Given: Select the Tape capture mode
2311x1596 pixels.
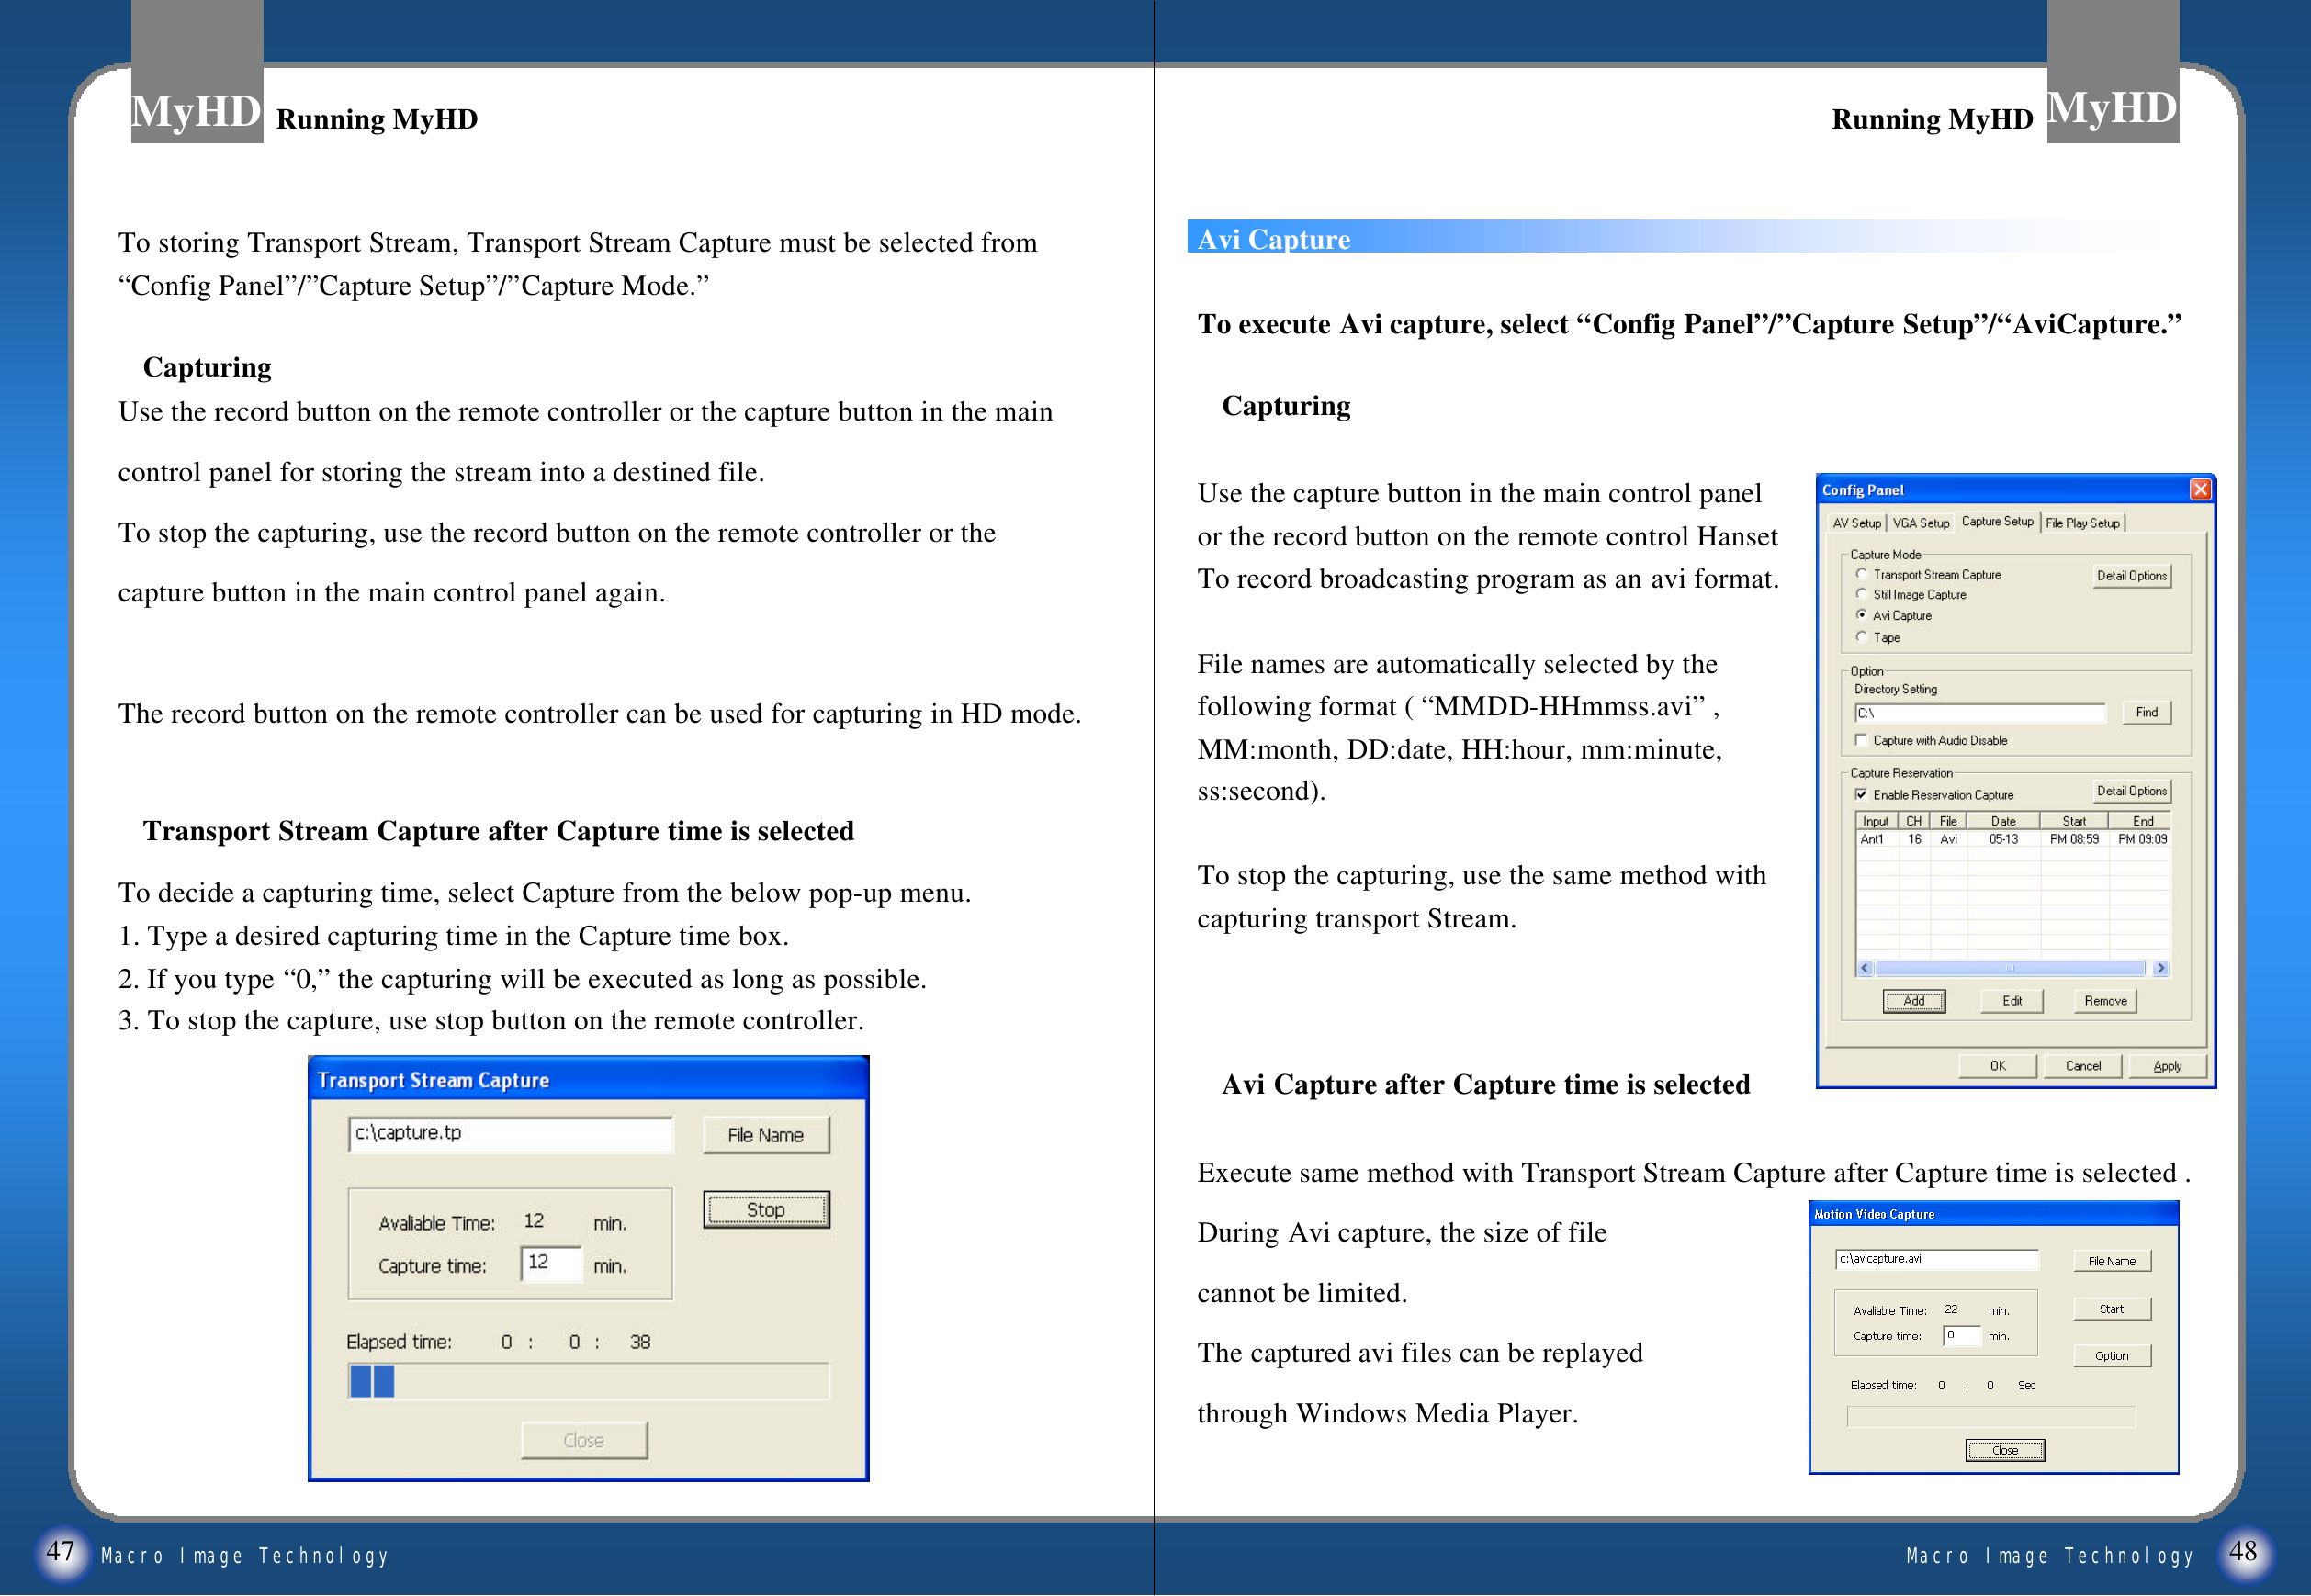Looking at the screenshot, I should (x=1862, y=637).
